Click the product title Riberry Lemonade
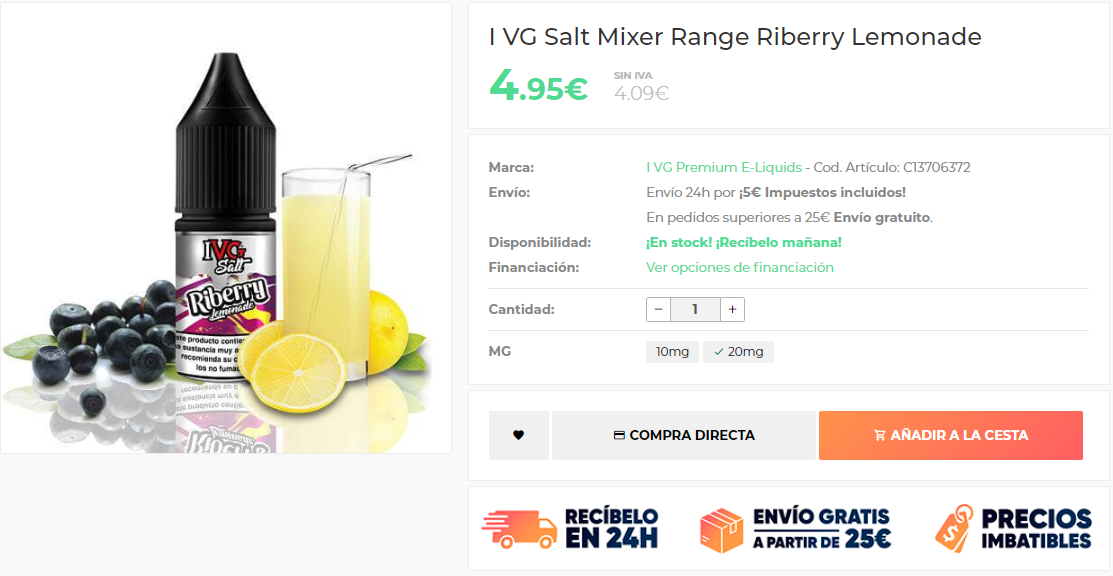 pos(735,37)
